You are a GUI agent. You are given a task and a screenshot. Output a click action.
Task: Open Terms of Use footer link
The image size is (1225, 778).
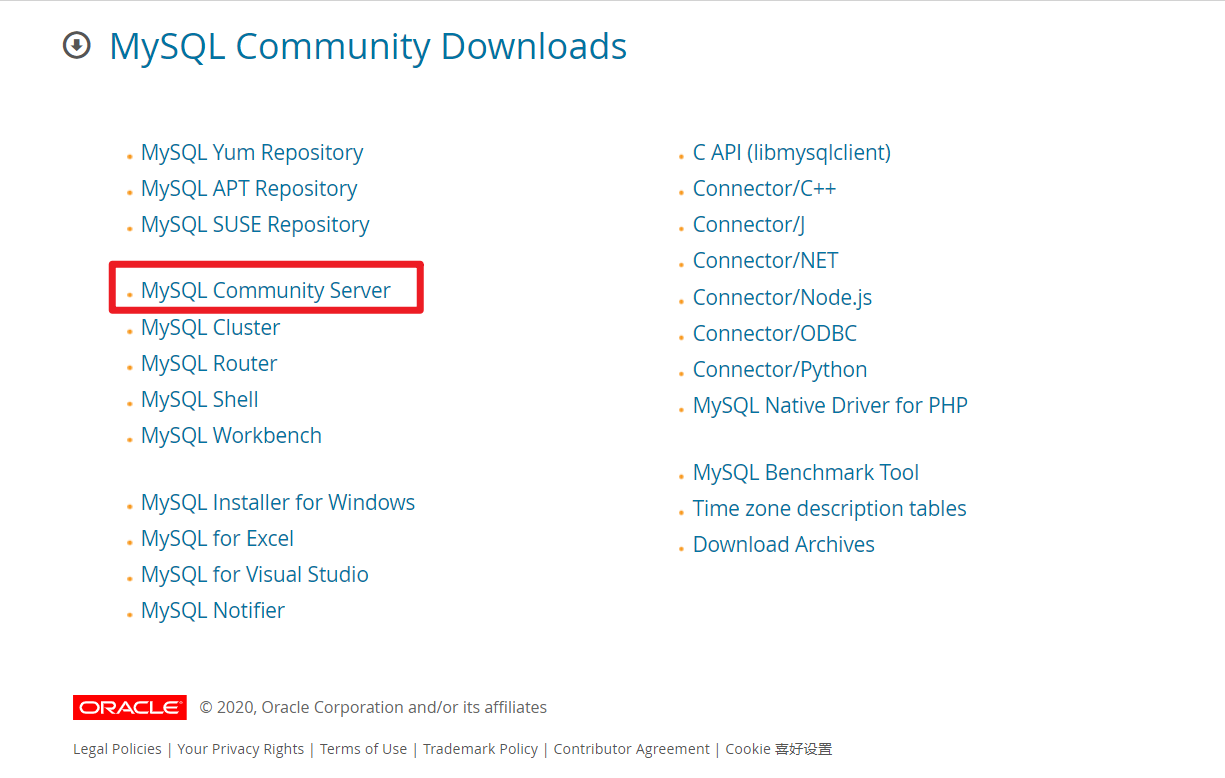[x=364, y=749]
